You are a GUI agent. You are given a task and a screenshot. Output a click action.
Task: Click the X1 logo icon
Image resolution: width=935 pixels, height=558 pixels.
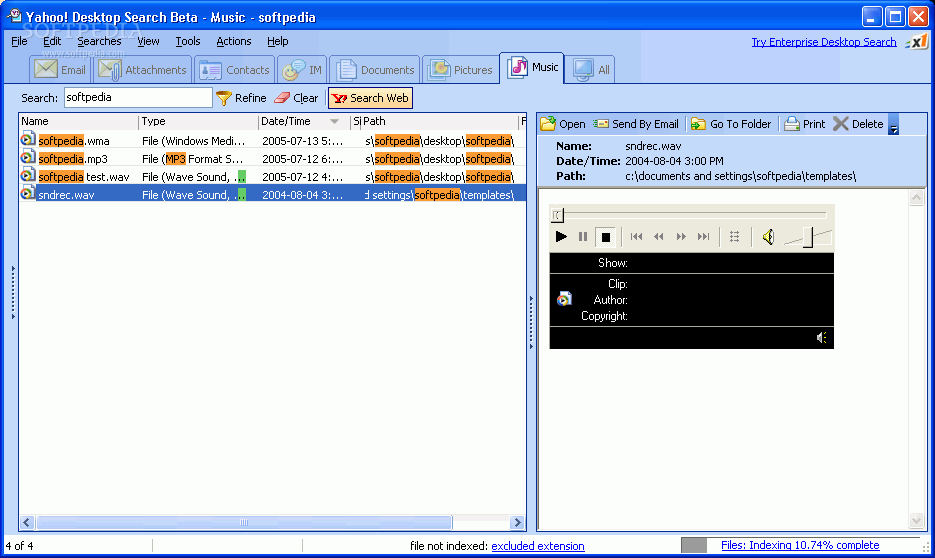click(917, 42)
